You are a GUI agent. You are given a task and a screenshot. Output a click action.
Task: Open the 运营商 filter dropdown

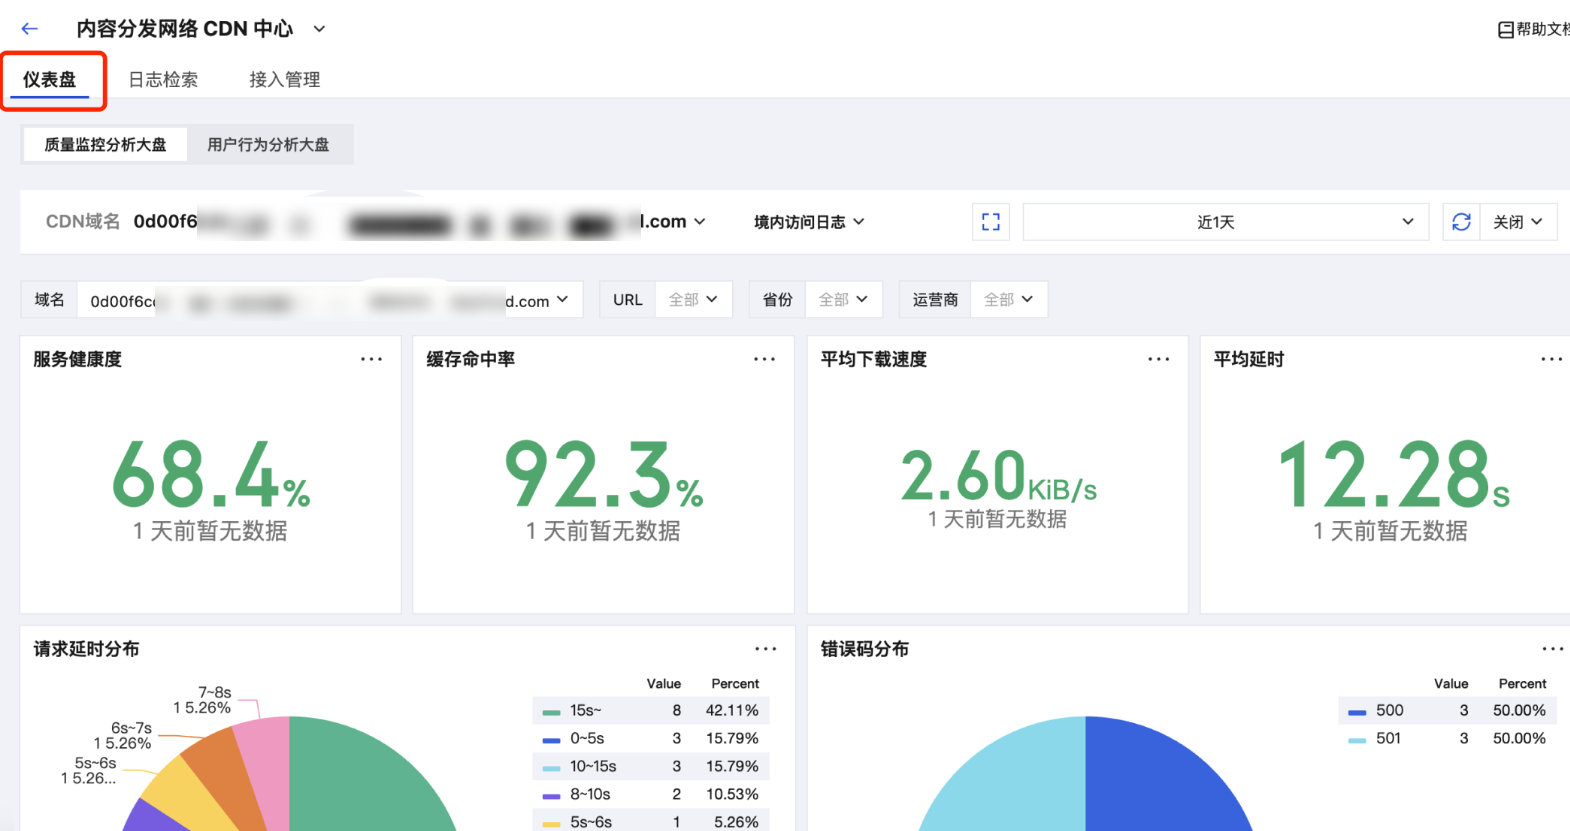coord(1007,300)
